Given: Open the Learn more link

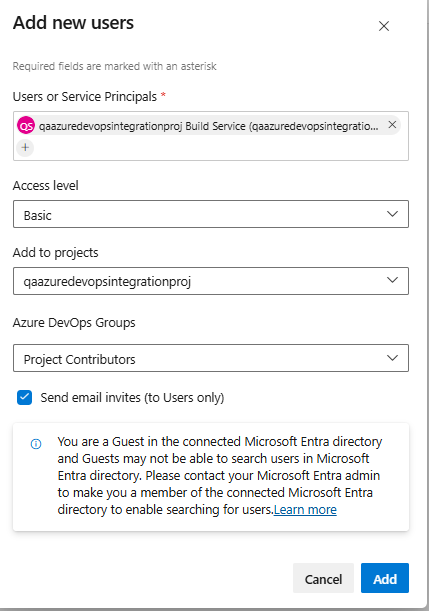Looking at the screenshot, I should (x=305, y=510).
